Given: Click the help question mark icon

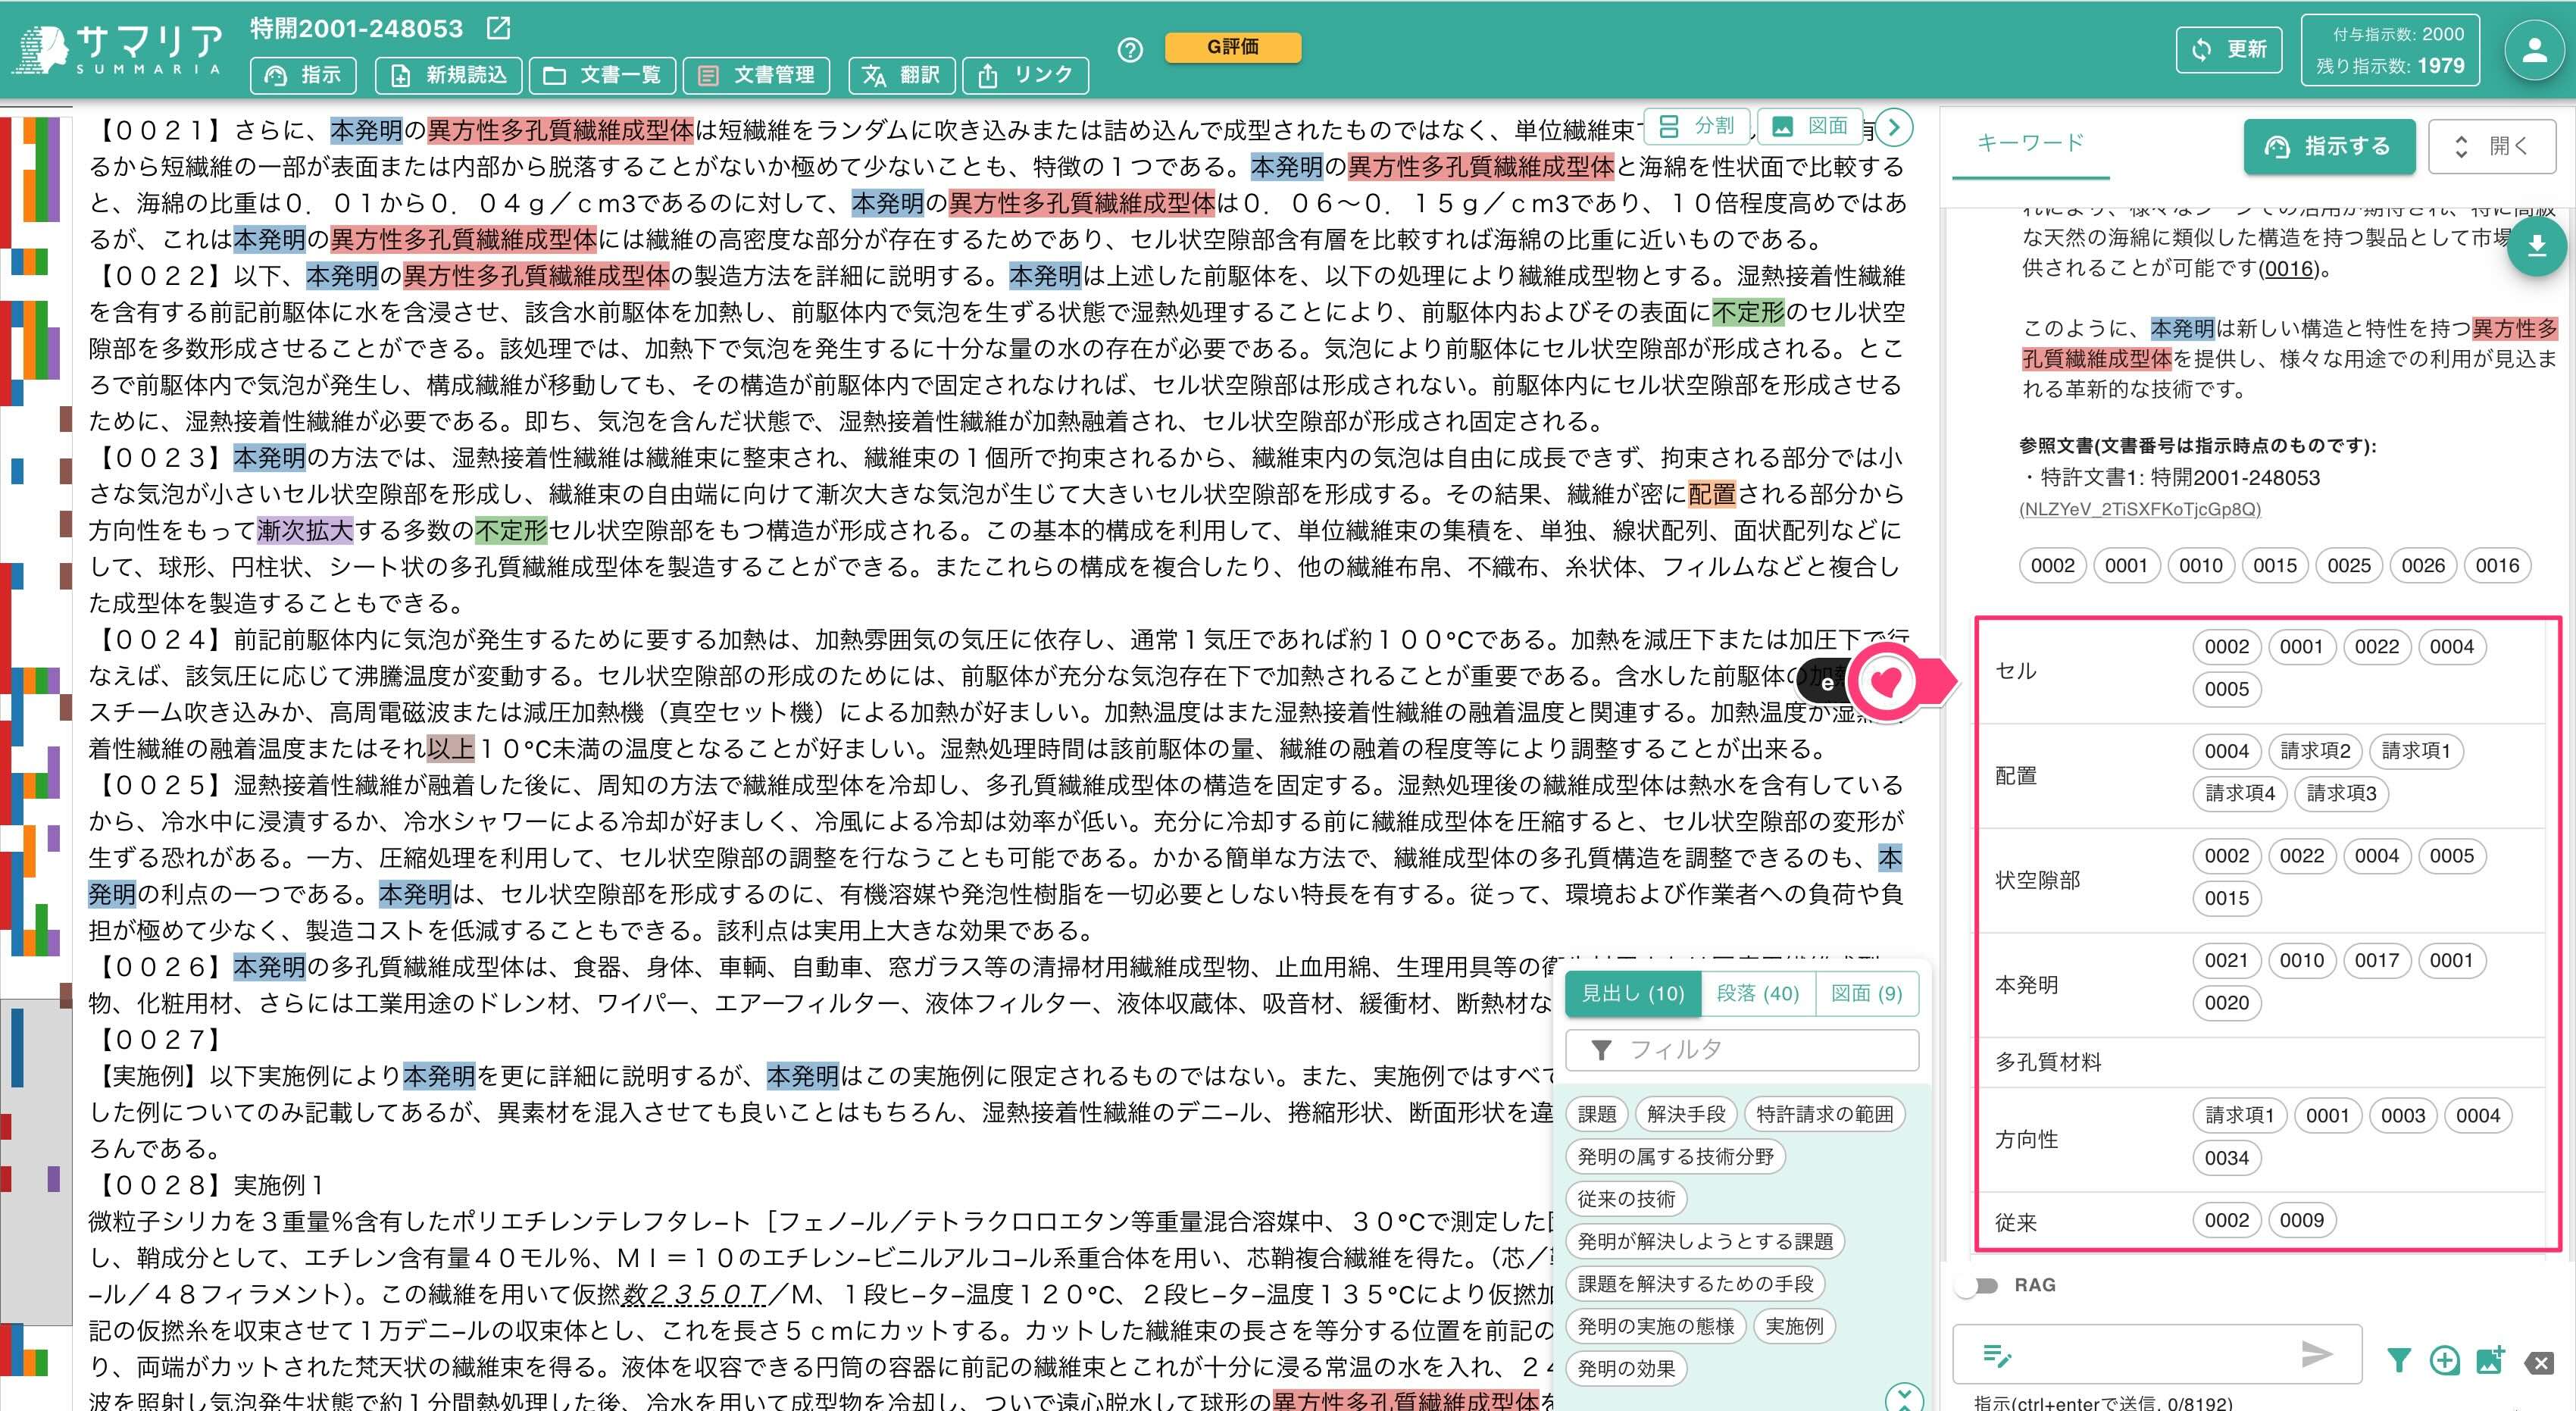Looking at the screenshot, I should [x=1130, y=50].
